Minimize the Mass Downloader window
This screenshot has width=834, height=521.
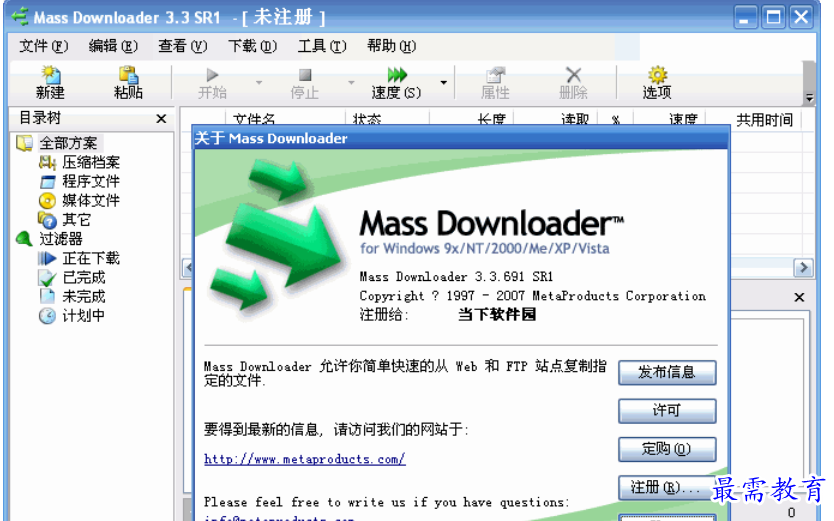point(746,18)
